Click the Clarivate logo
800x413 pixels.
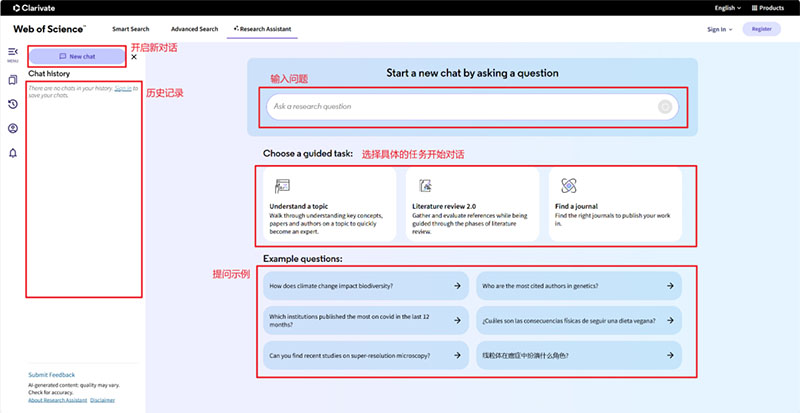click(x=34, y=8)
